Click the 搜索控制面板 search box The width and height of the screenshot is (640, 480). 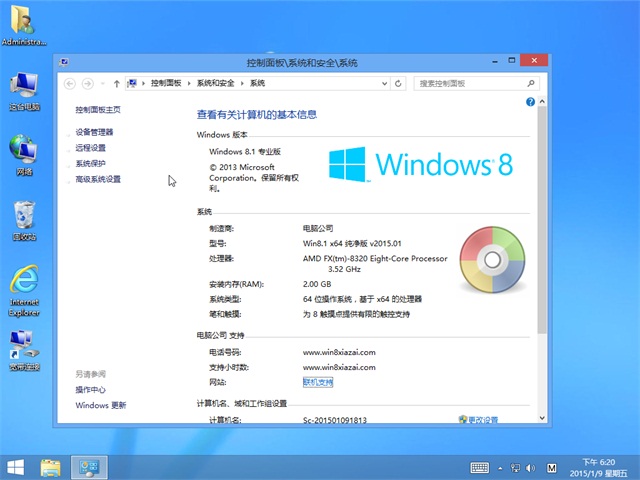[472, 84]
